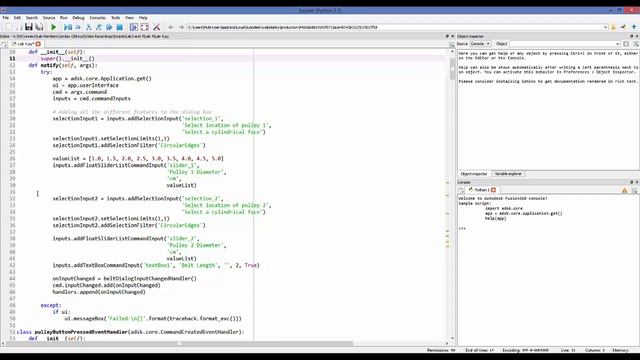Image resolution: width=640 pixels, height=360 pixels.
Task: Click the Change to parent directory arrow
Action: (634, 27)
